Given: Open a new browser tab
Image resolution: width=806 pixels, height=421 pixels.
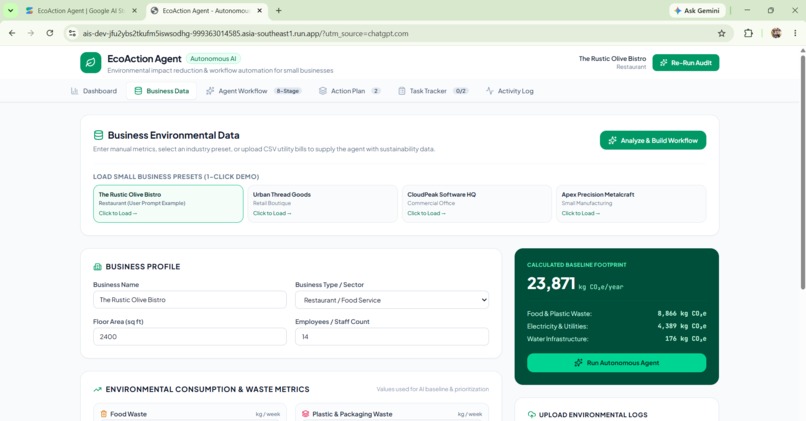Looking at the screenshot, I should (279, 10).
